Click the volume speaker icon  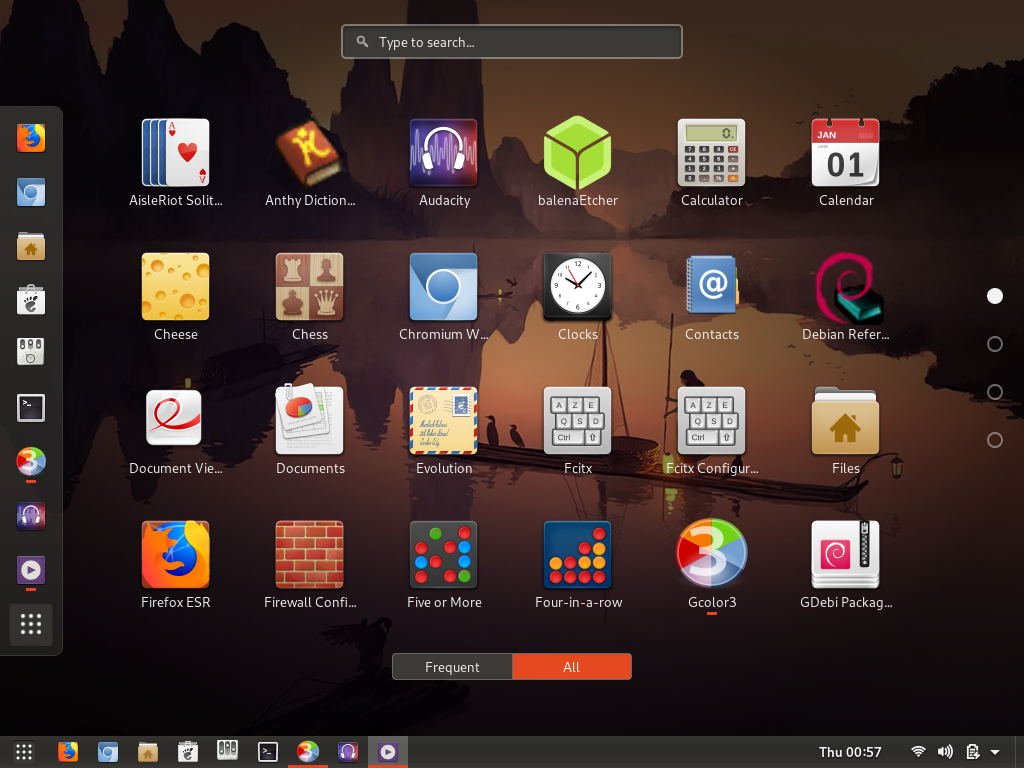(x=945, y=752)
